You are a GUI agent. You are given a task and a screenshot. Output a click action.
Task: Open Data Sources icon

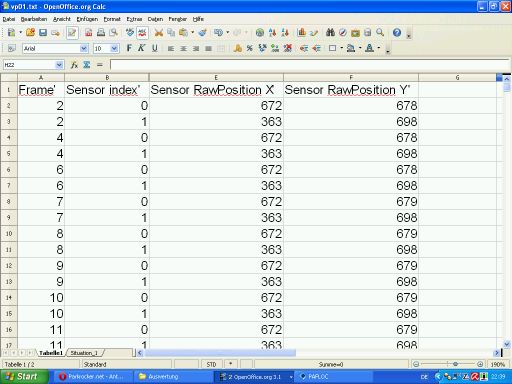[368, 32]
